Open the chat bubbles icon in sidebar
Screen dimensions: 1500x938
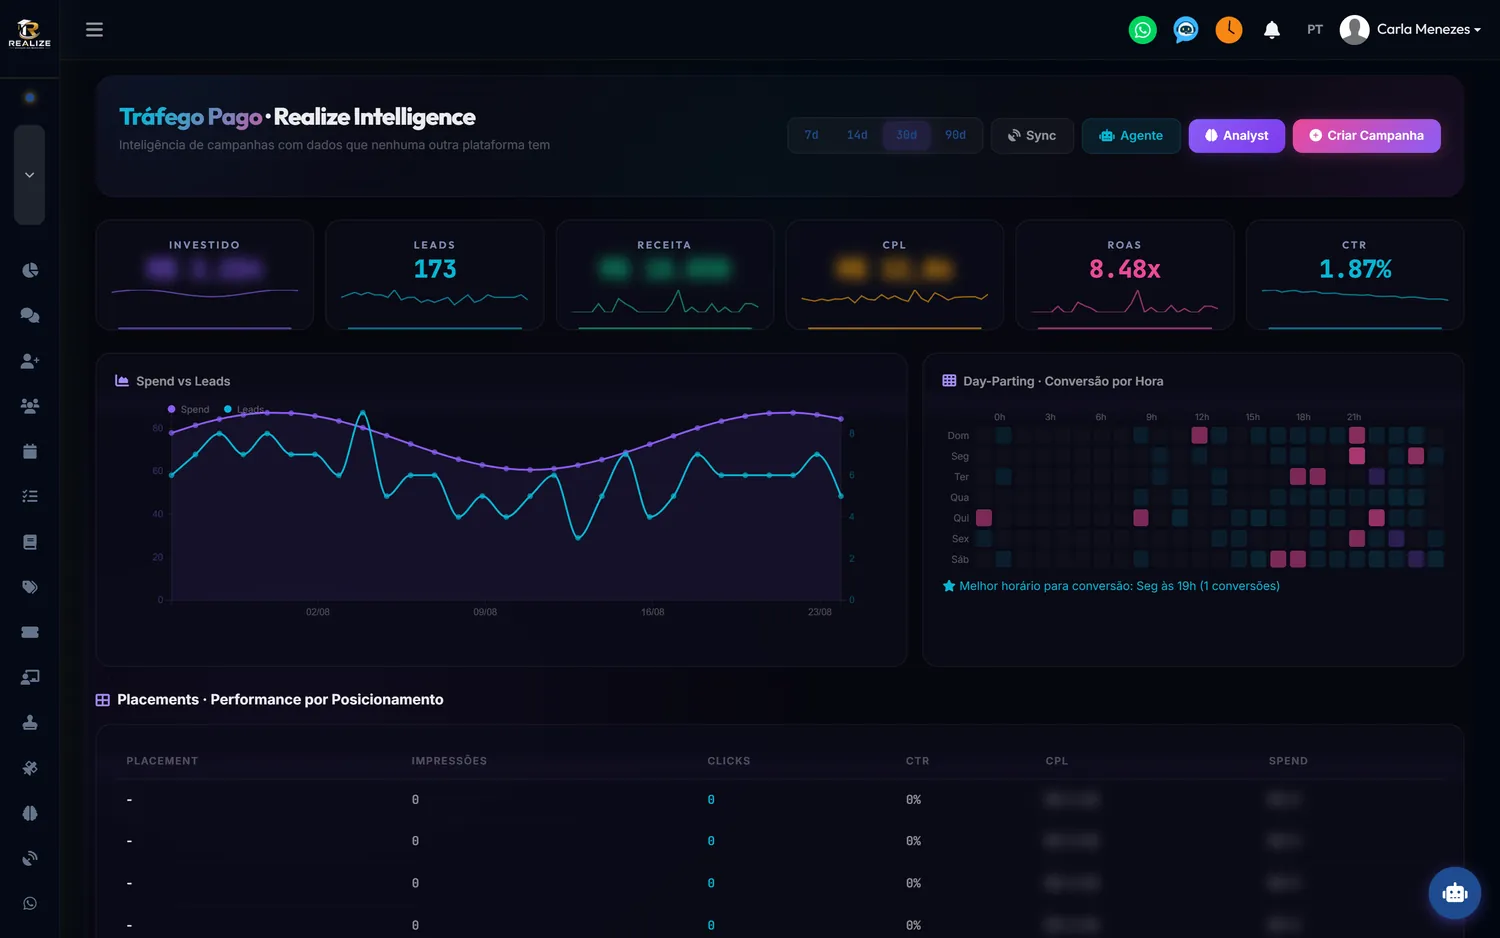[x=30, y=315]
